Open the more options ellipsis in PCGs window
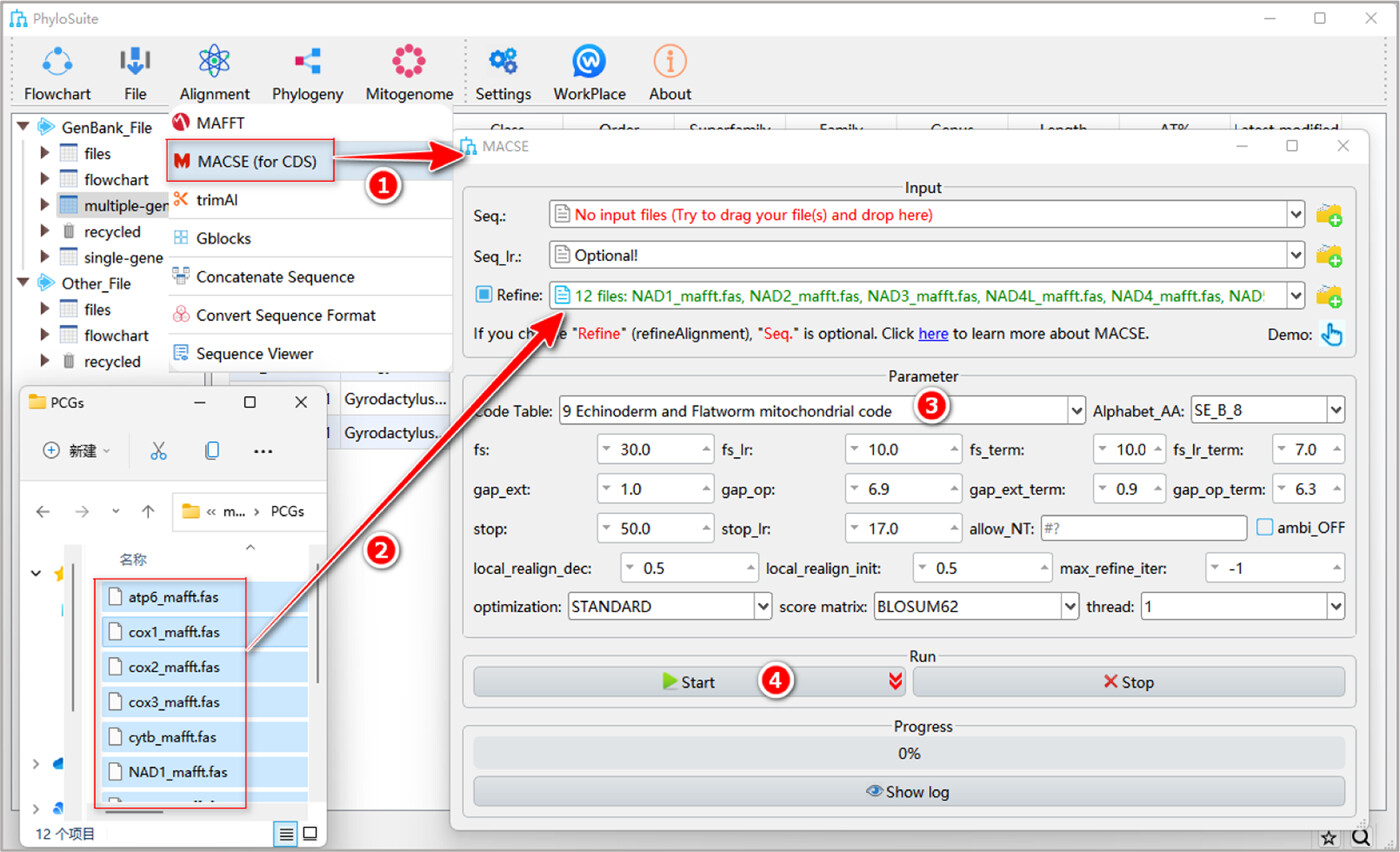1400x852 pixels. click(x=263, y=451)
